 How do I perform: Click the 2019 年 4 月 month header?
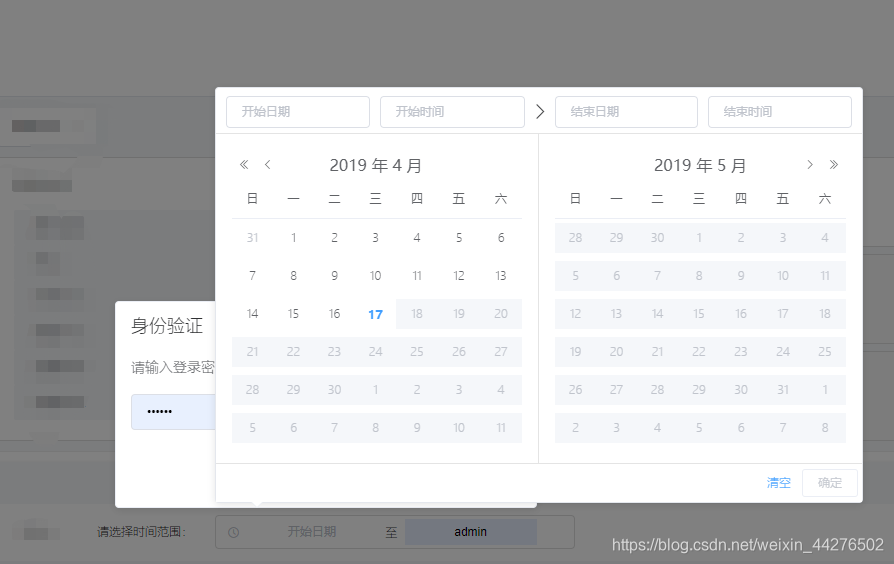point(376,165)
